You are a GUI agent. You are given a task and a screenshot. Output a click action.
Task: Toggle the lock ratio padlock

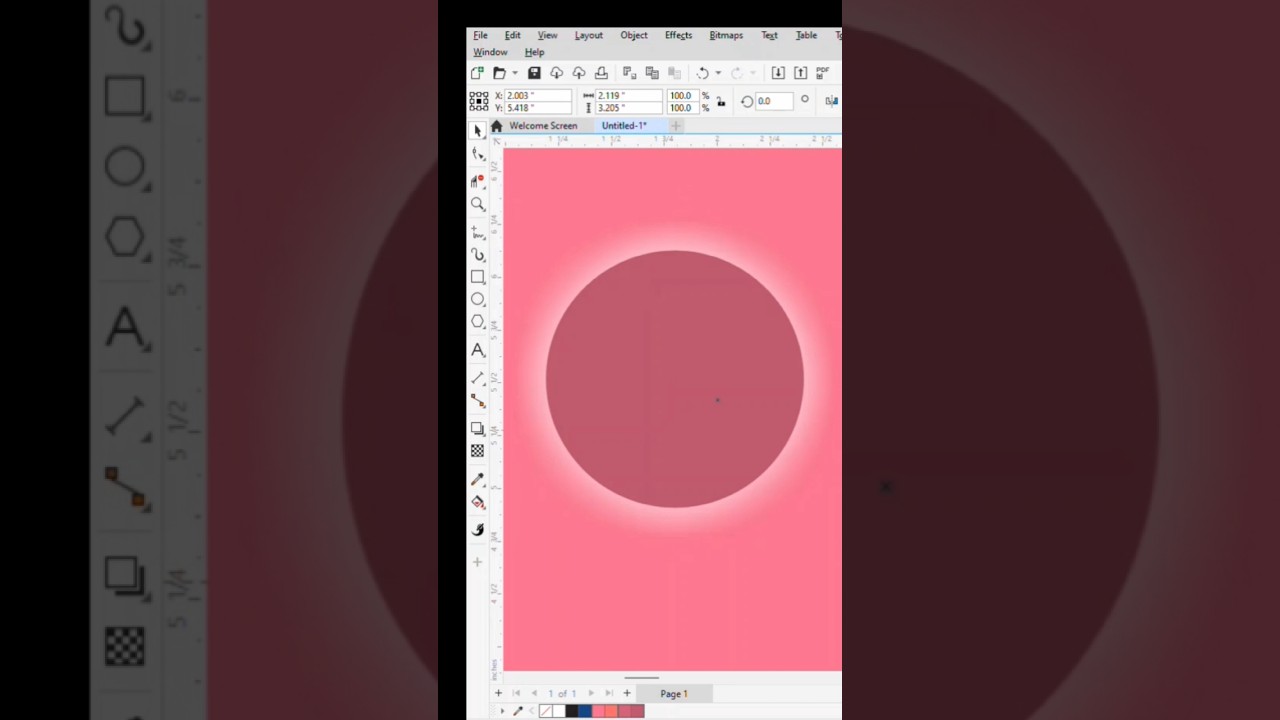coord(721,101)
